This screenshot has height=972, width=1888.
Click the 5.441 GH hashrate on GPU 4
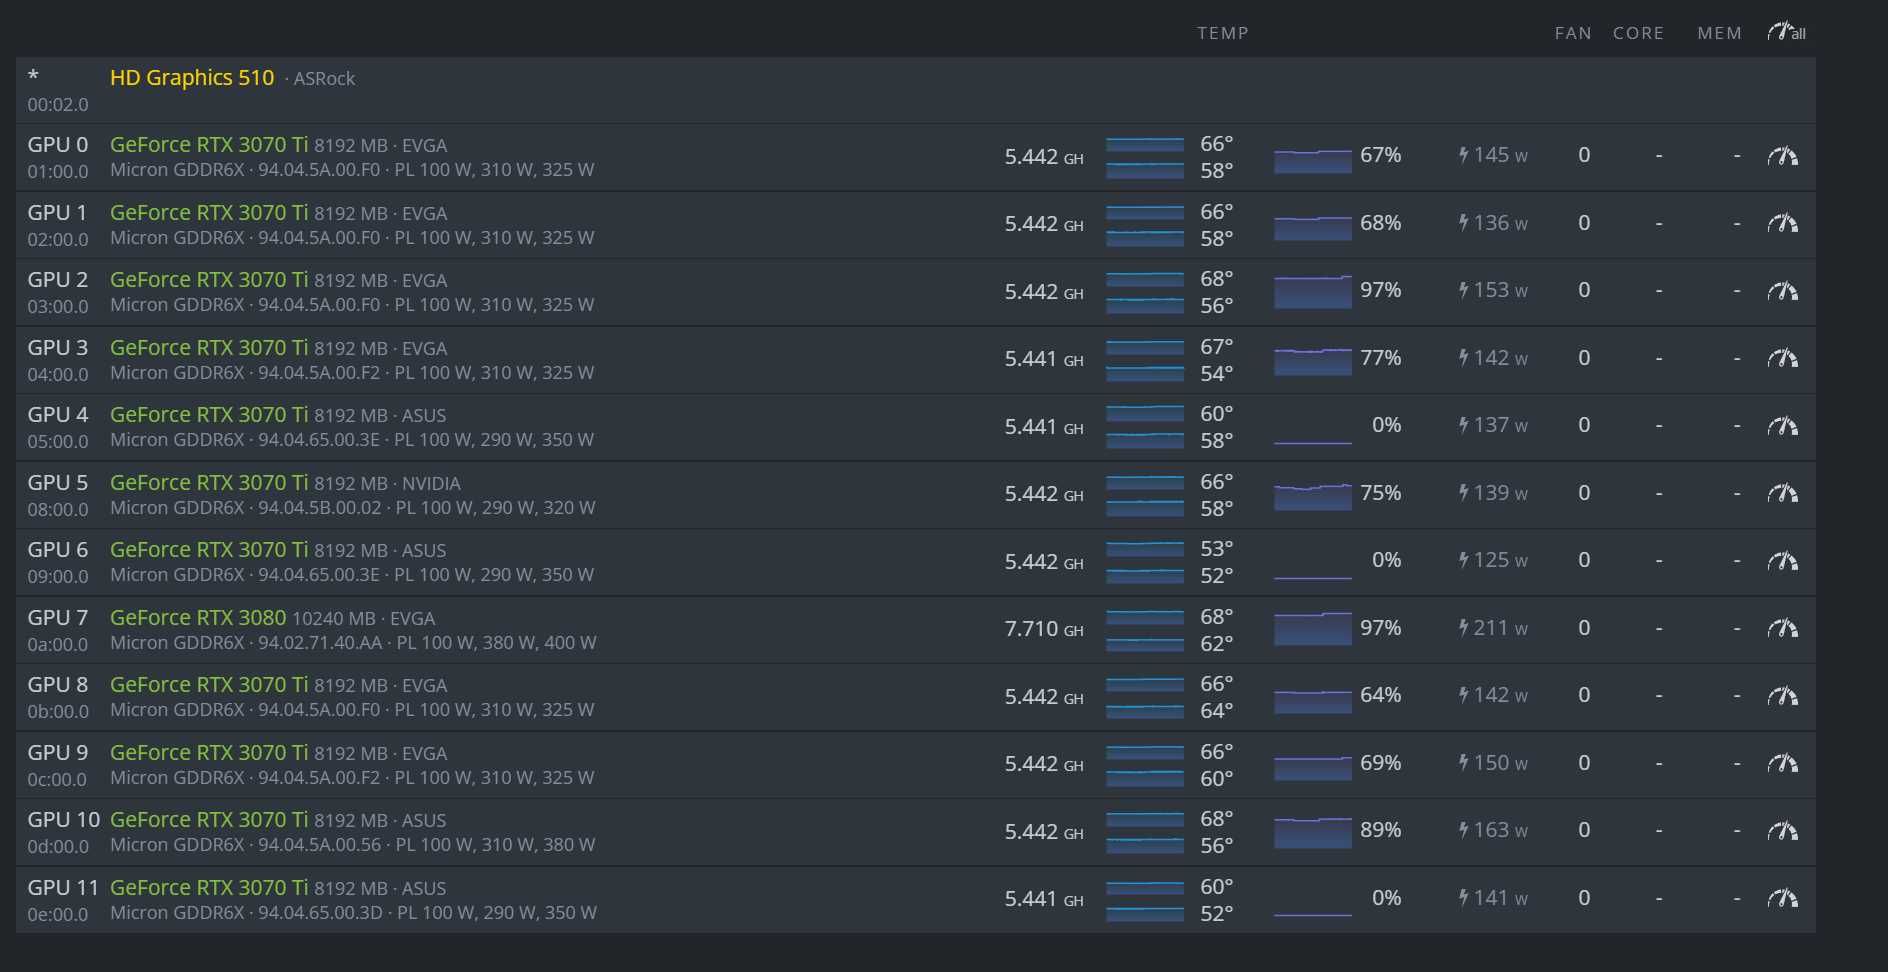pyautogui.click(x=1044, y=427)
